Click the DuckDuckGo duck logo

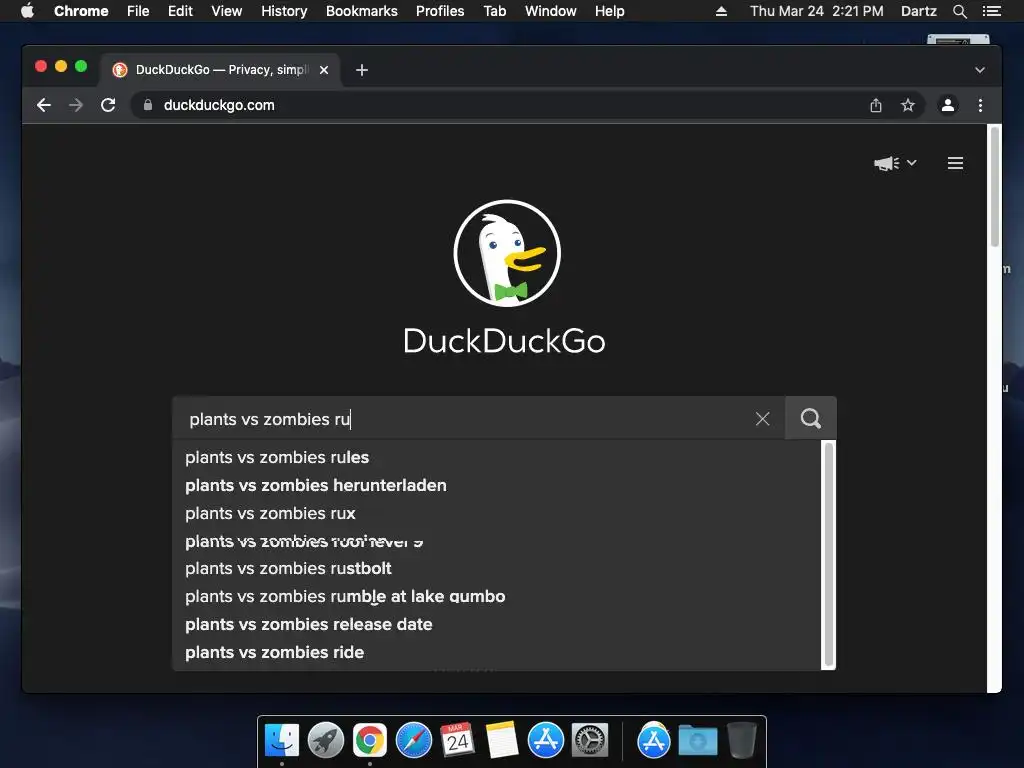pos(507,253)
